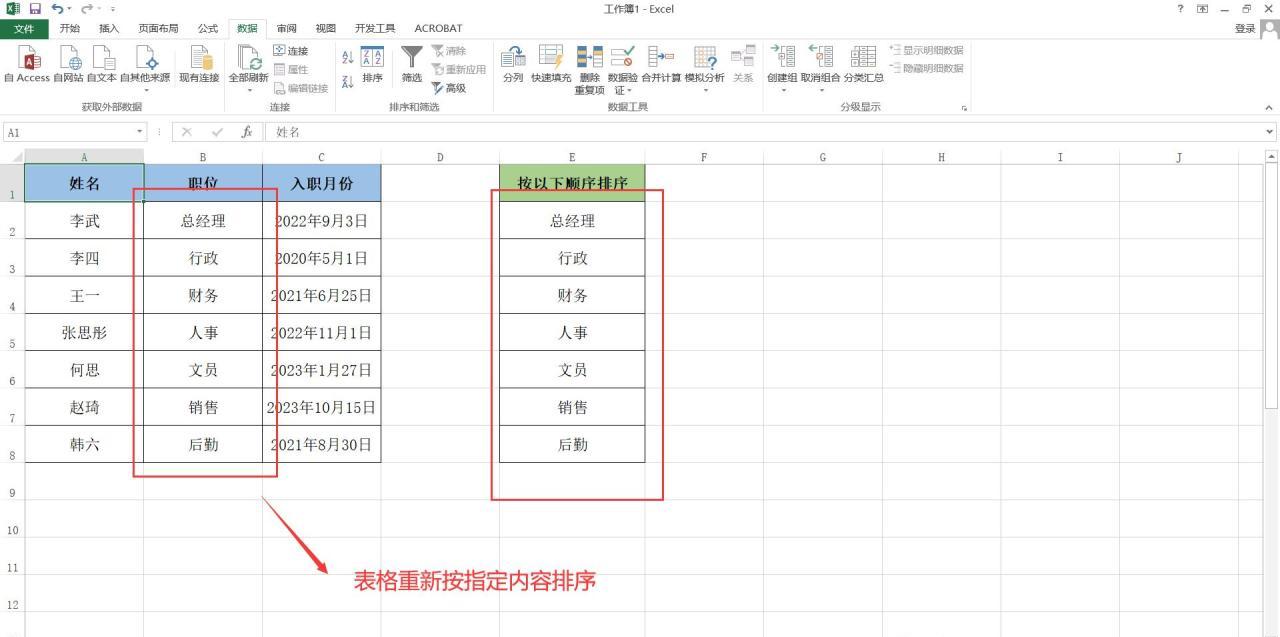Switch to the 开发工具 tab

[x=375, y=28]
